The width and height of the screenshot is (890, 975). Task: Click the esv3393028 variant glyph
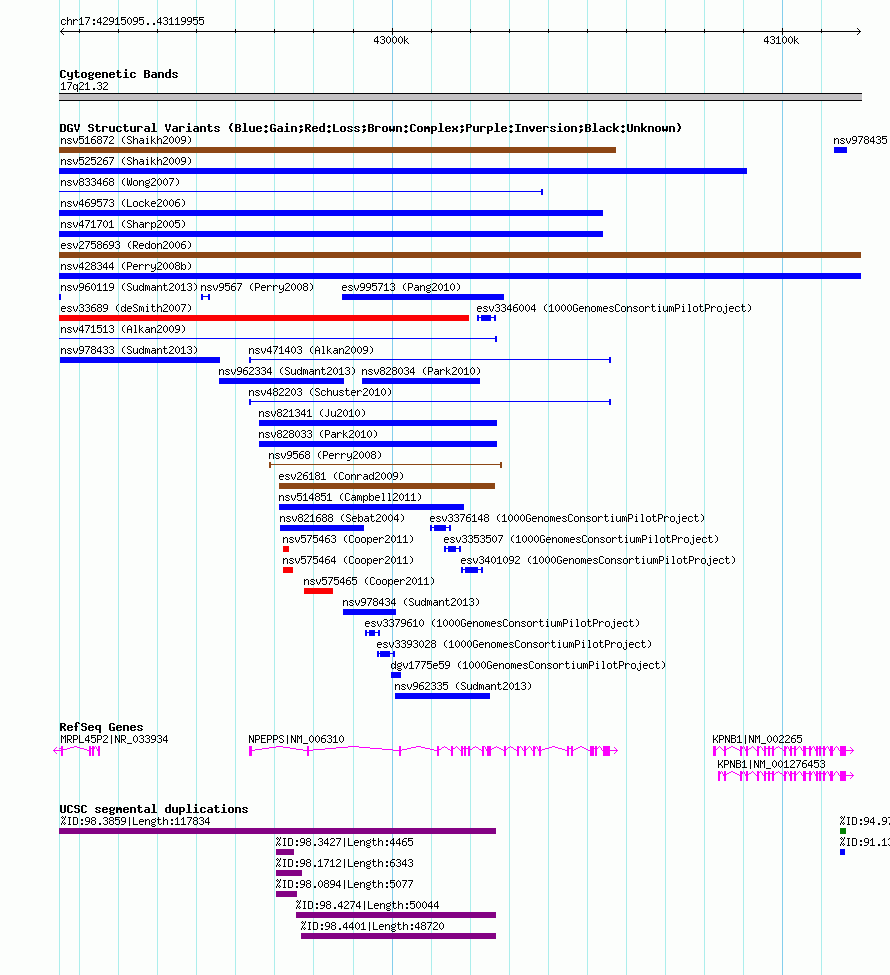coord(386,654)
